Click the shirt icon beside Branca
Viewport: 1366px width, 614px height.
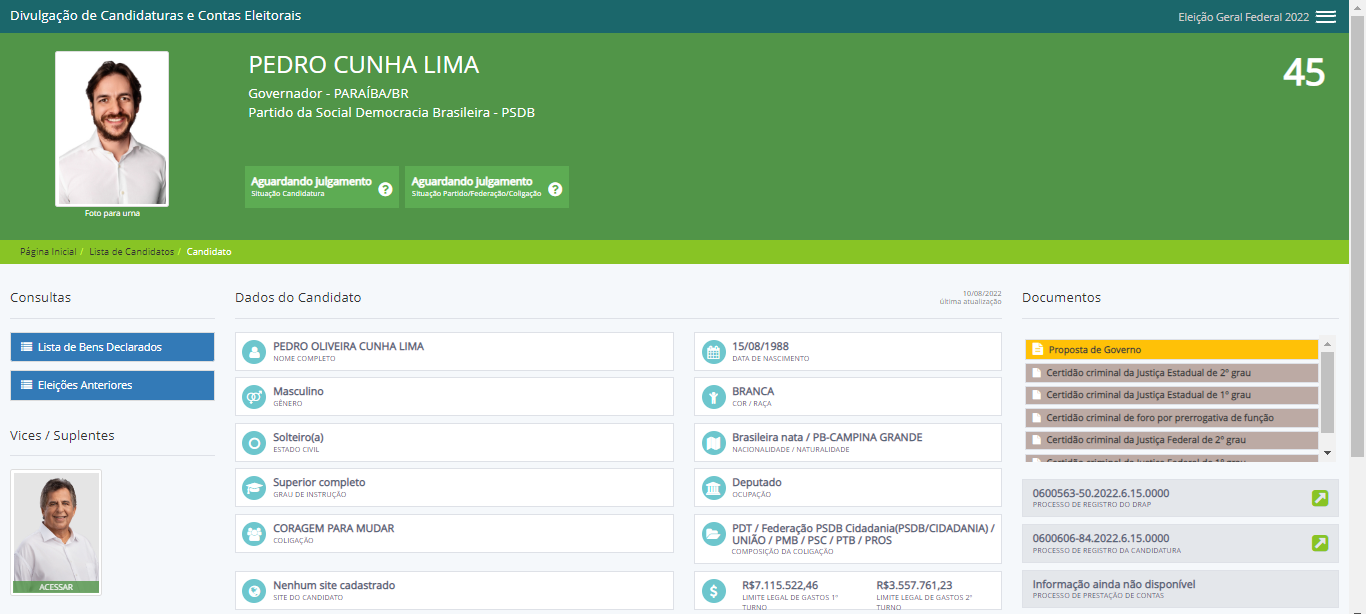[x=713, y=396]
